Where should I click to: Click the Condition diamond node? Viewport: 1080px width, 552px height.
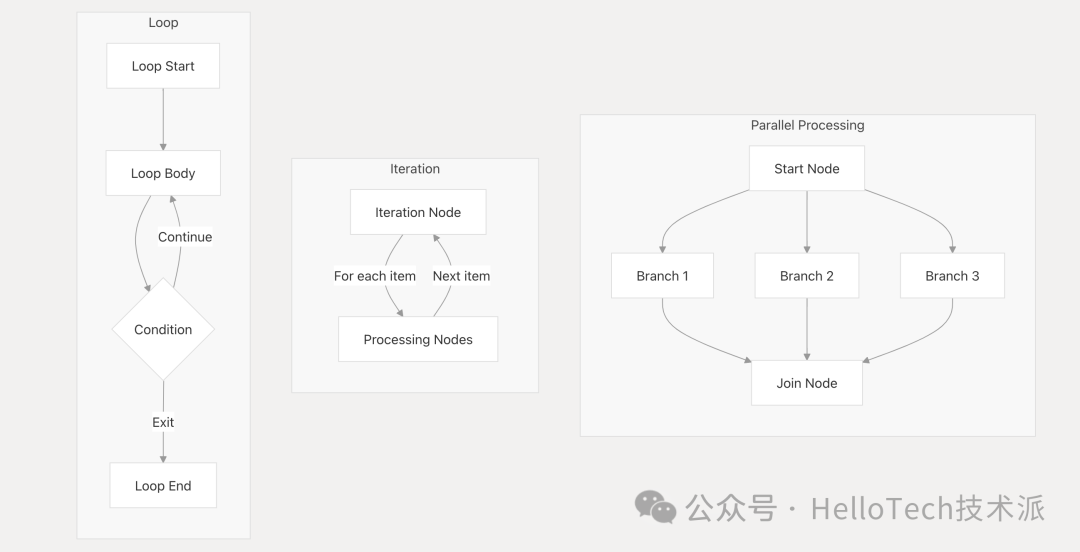point(163,330)
